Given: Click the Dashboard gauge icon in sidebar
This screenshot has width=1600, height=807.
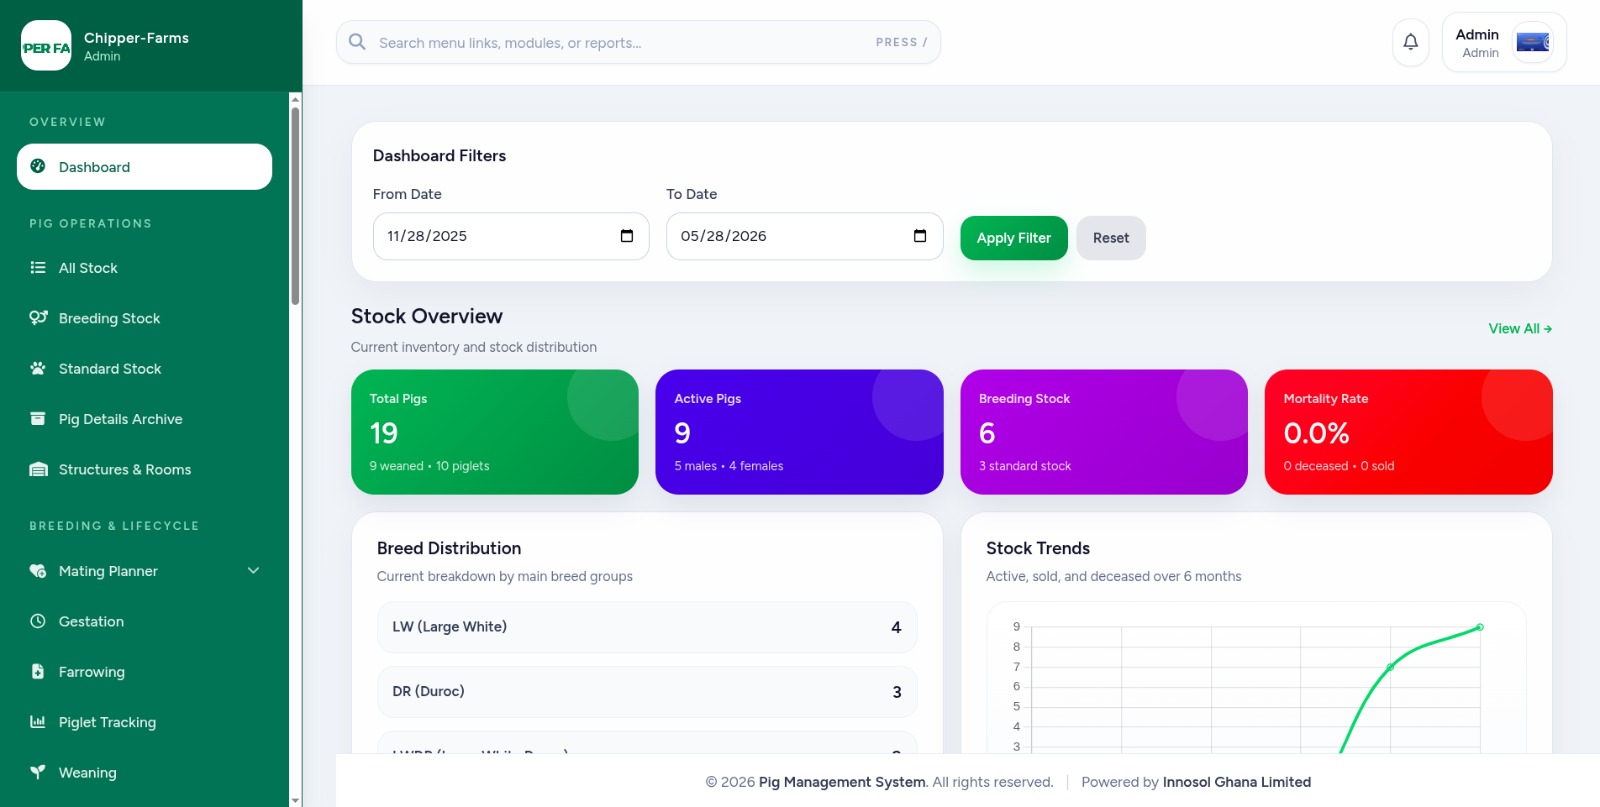Looking at the screenshot, I should coord(38,167).
